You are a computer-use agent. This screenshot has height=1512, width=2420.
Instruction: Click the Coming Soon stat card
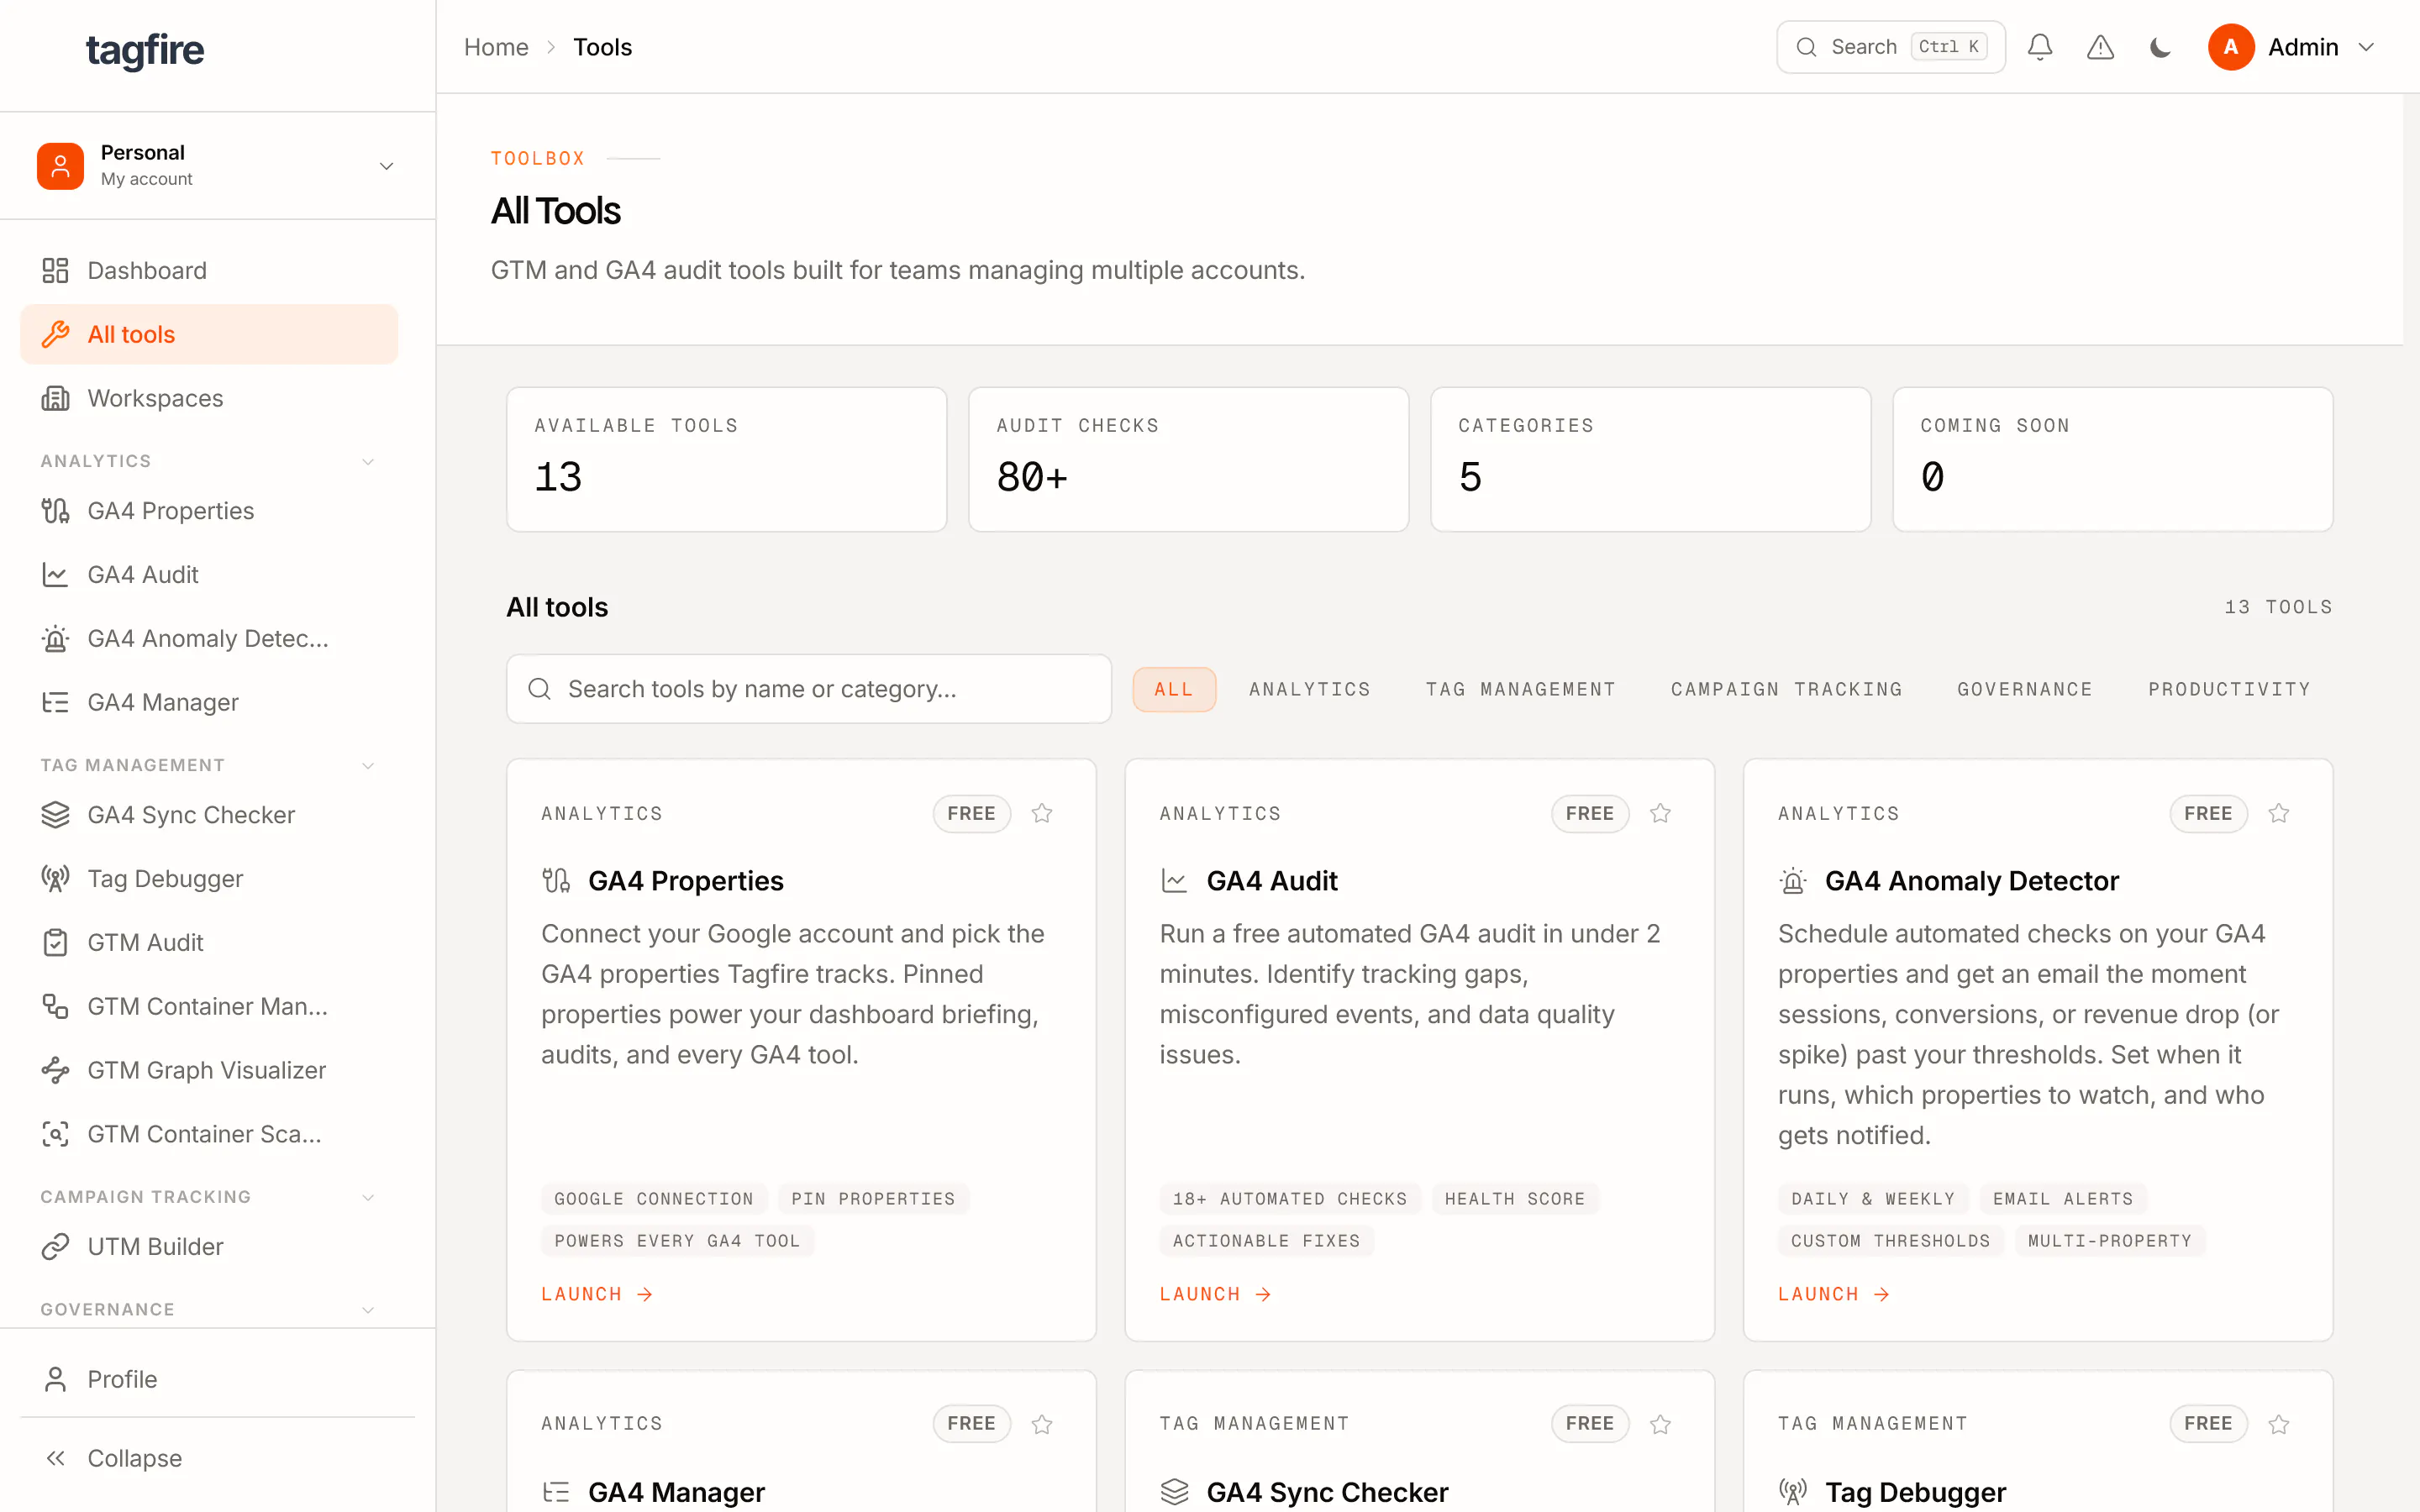(2113, 459)
